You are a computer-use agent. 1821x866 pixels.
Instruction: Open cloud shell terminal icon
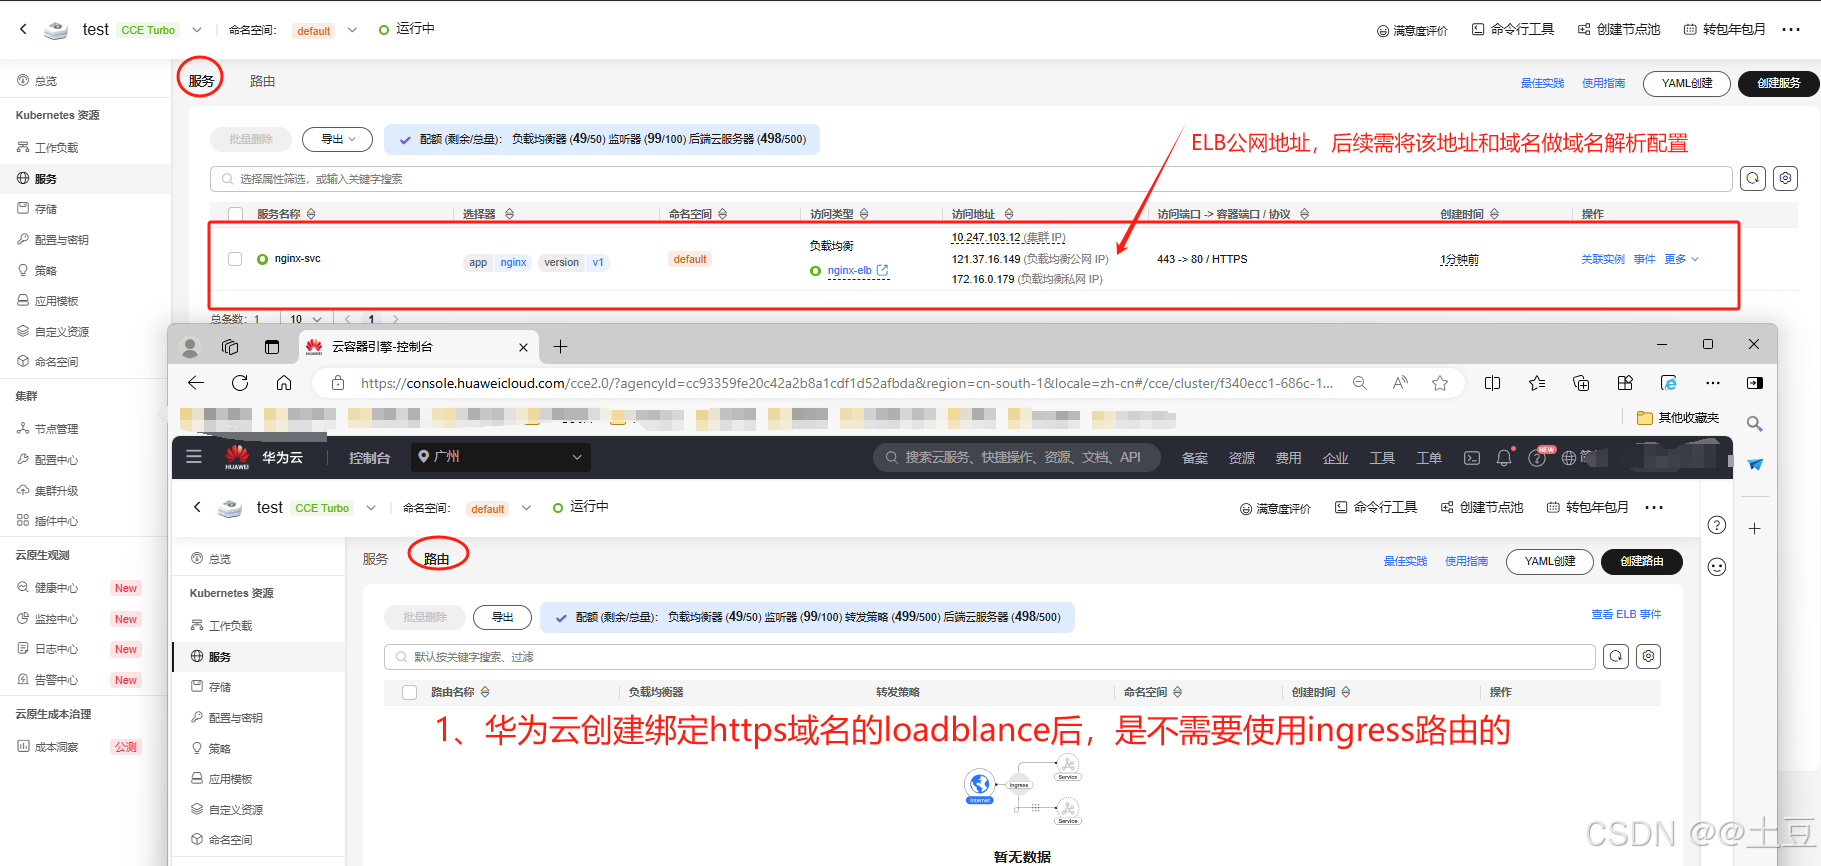(x=1472, y=458)
